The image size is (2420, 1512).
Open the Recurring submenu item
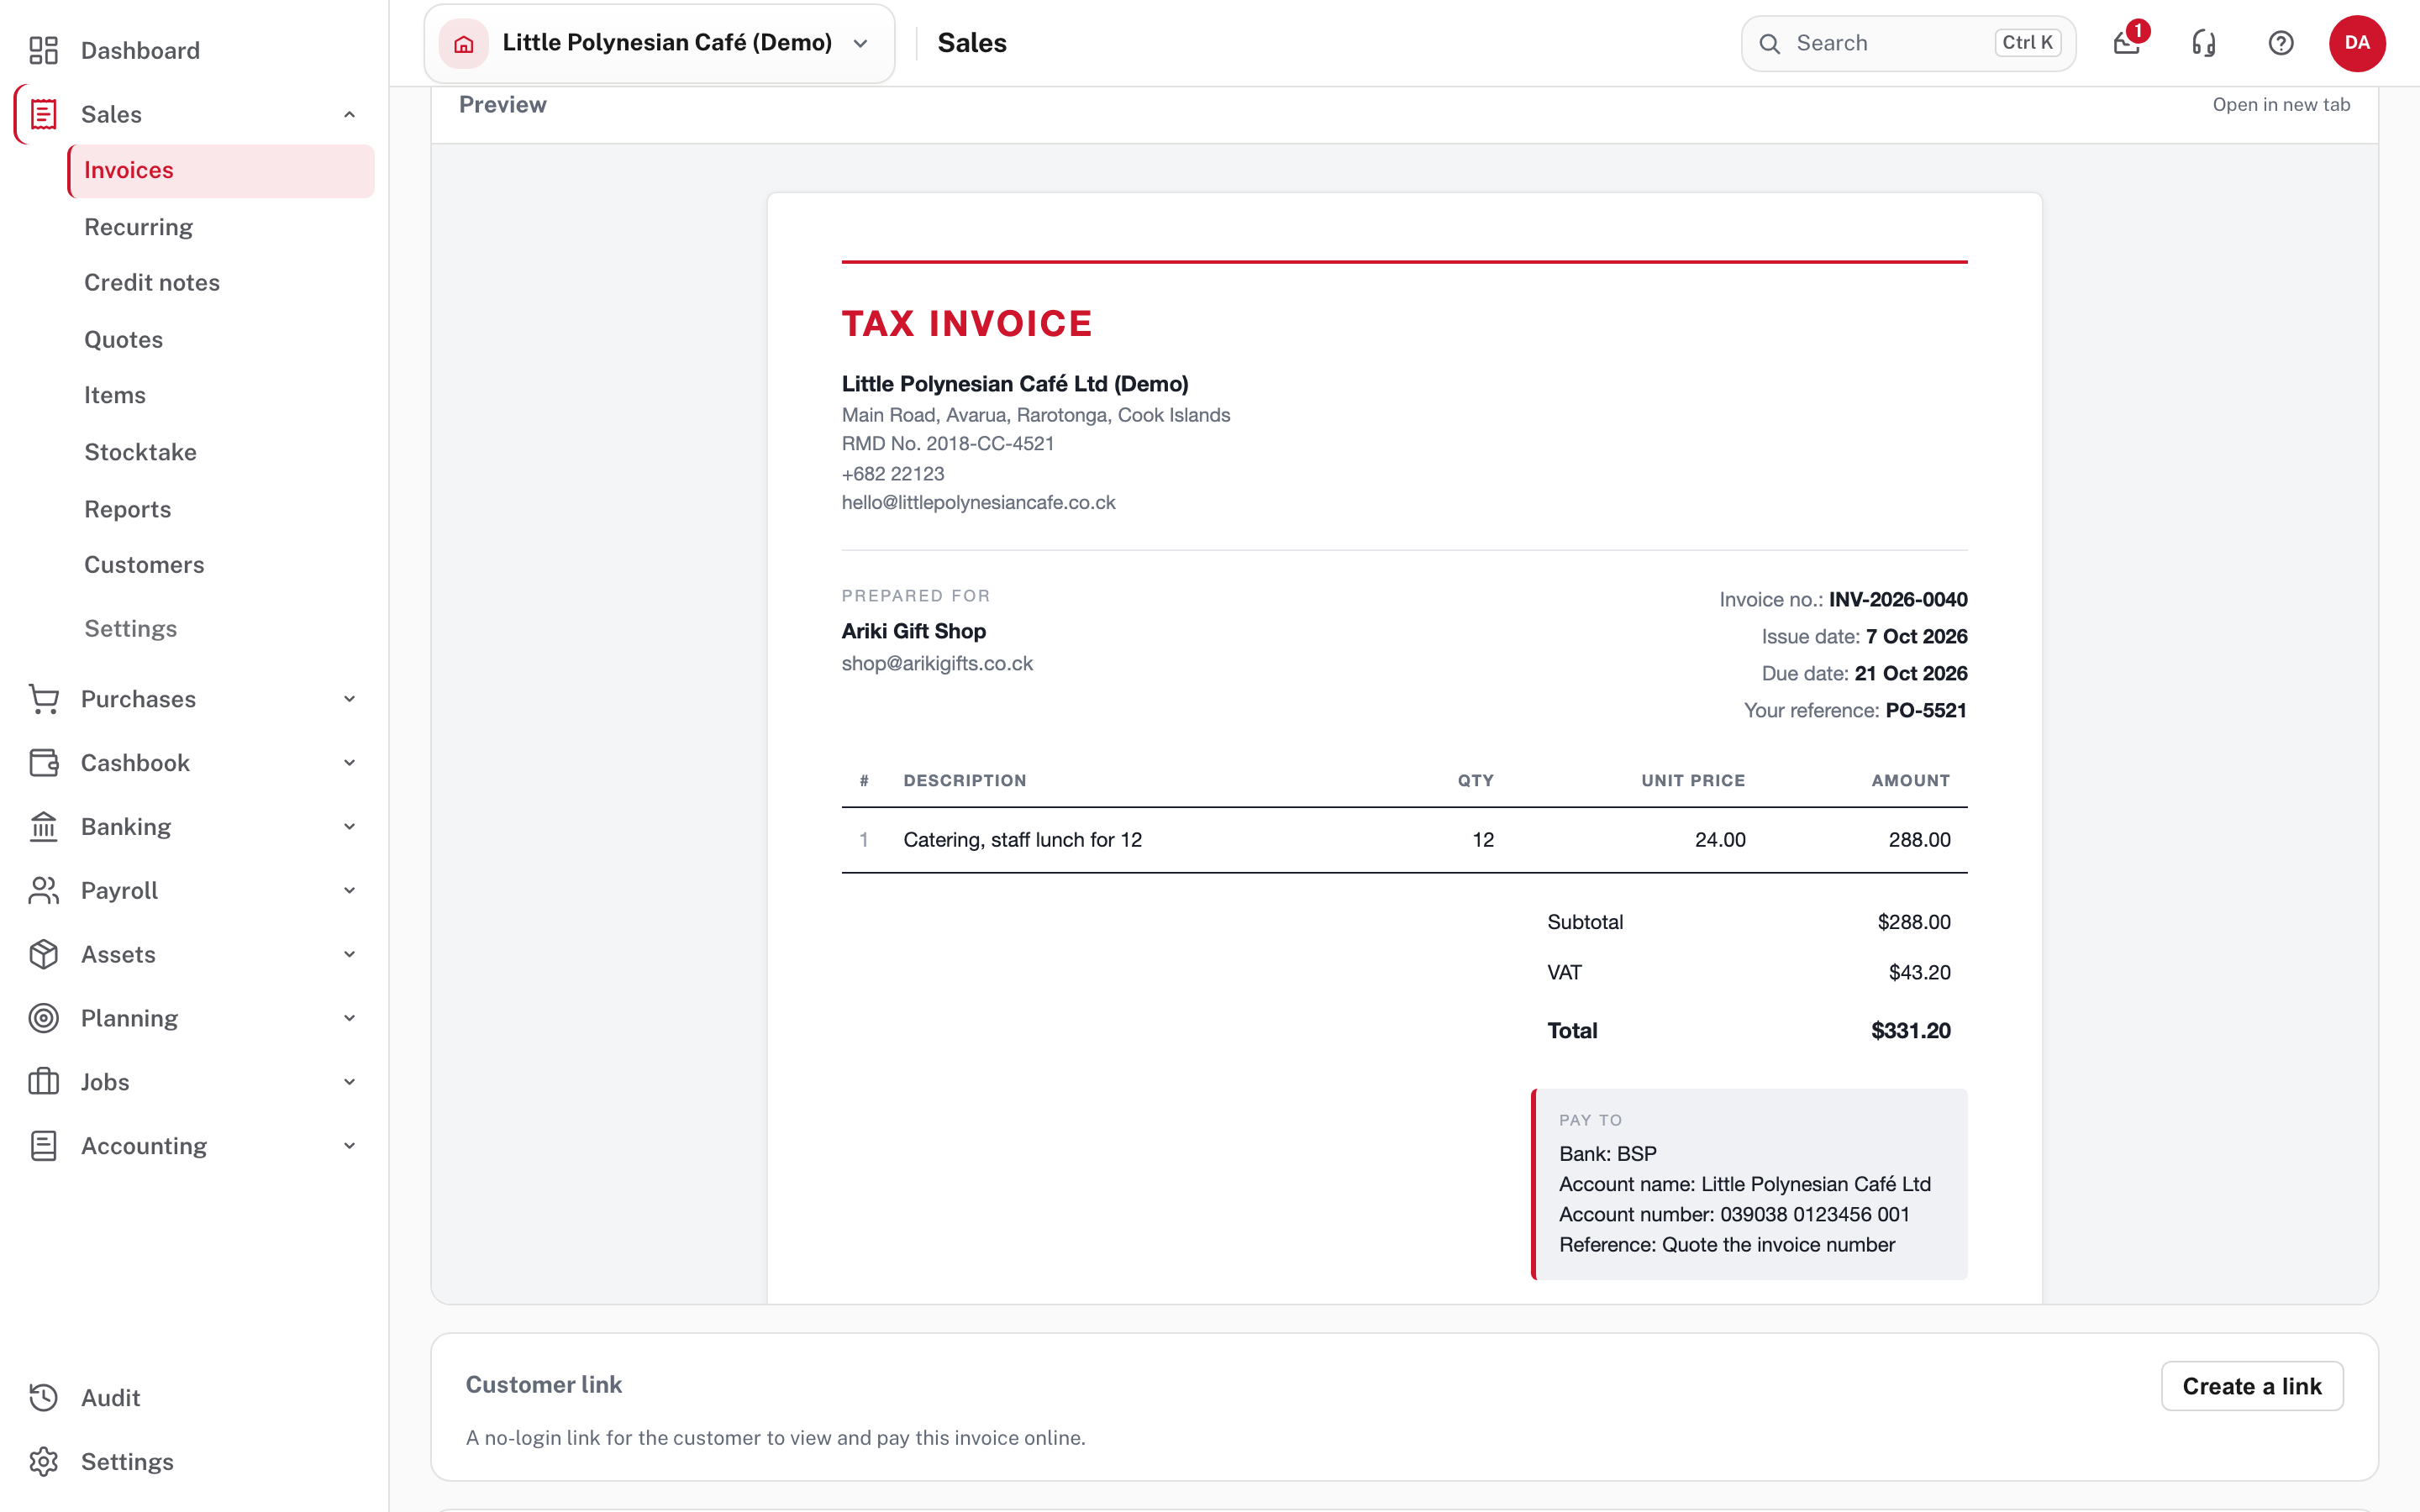point(138,227)
